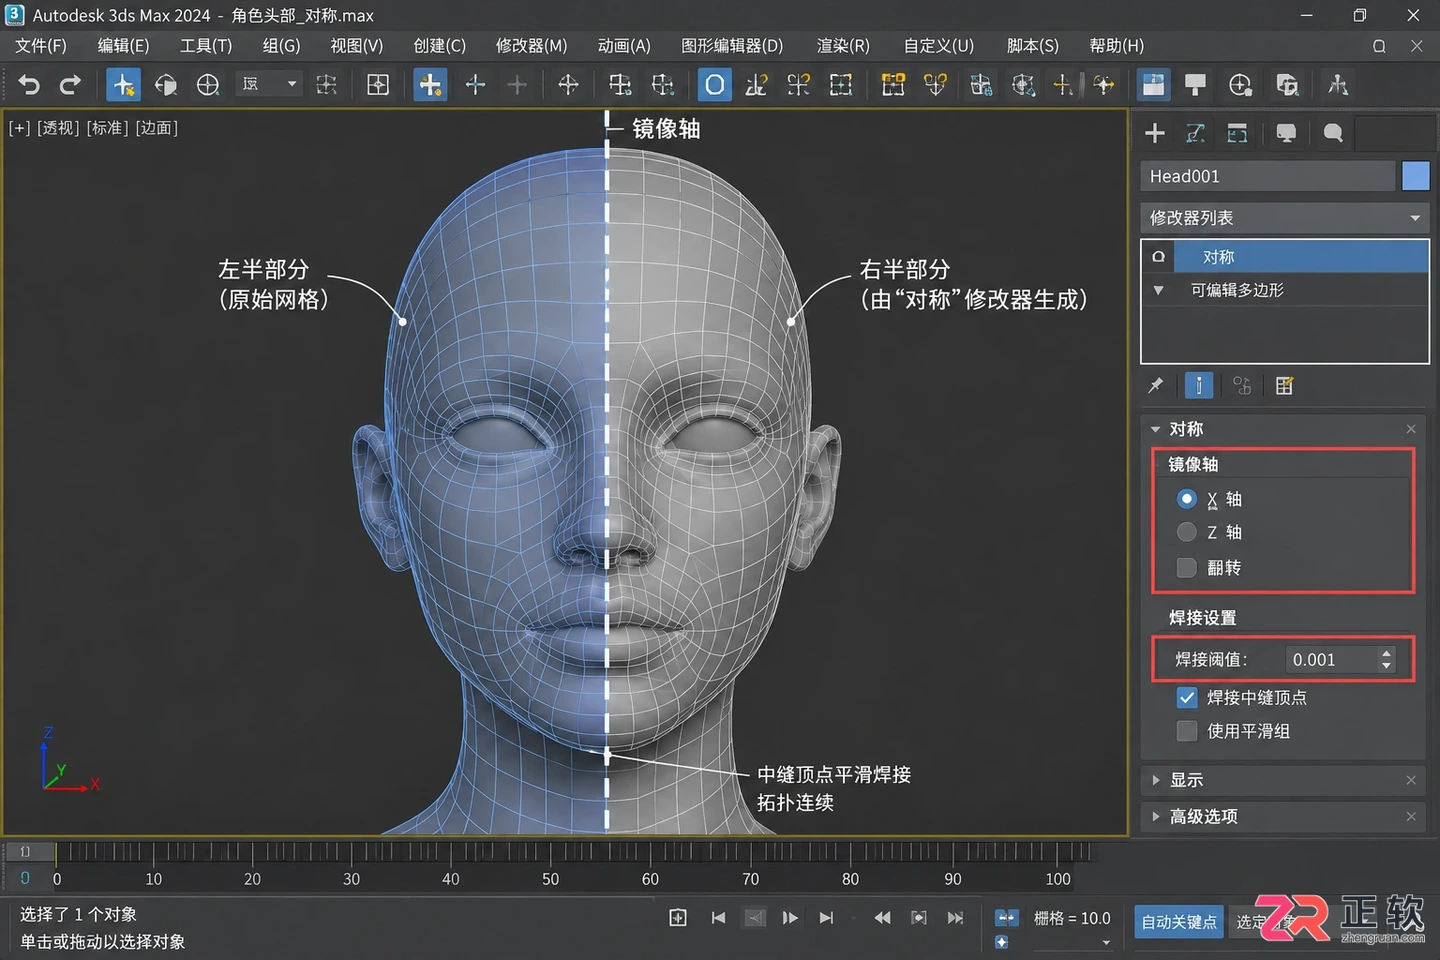
Task: Toggle Show End Result icon
Action: 1198,386
